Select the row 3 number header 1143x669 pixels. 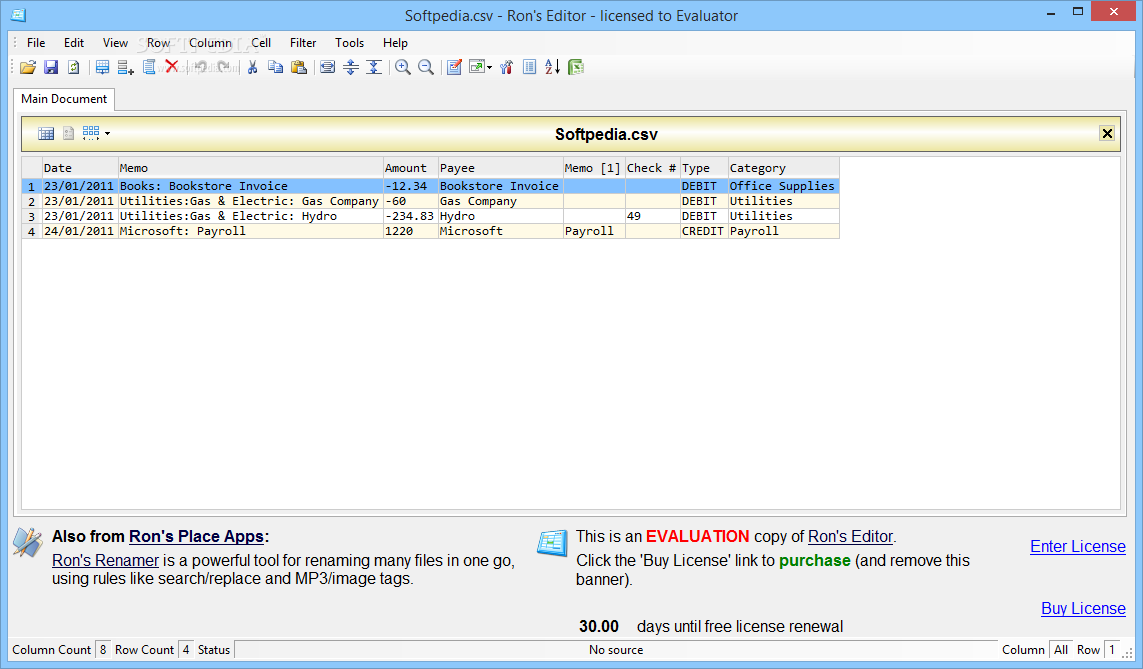point(31,216)
